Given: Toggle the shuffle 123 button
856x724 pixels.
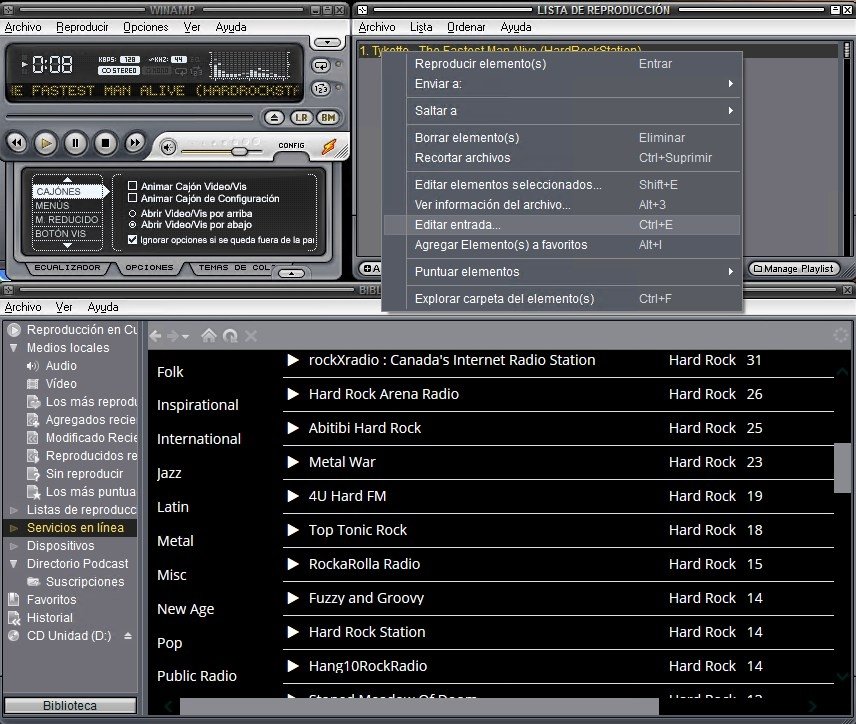Looking at the screenshot, I should (320, 88).
